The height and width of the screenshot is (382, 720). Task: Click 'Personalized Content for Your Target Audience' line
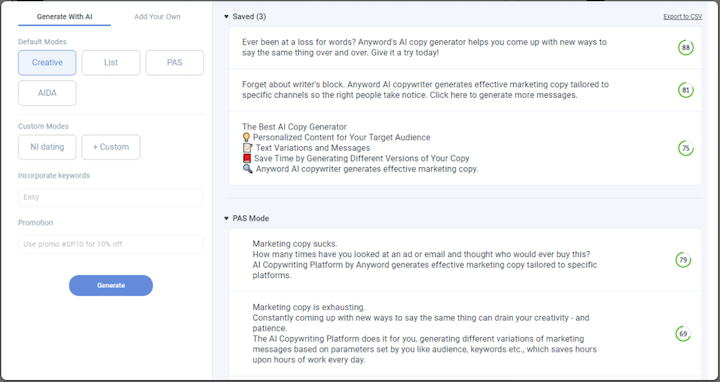coord(342,137)
